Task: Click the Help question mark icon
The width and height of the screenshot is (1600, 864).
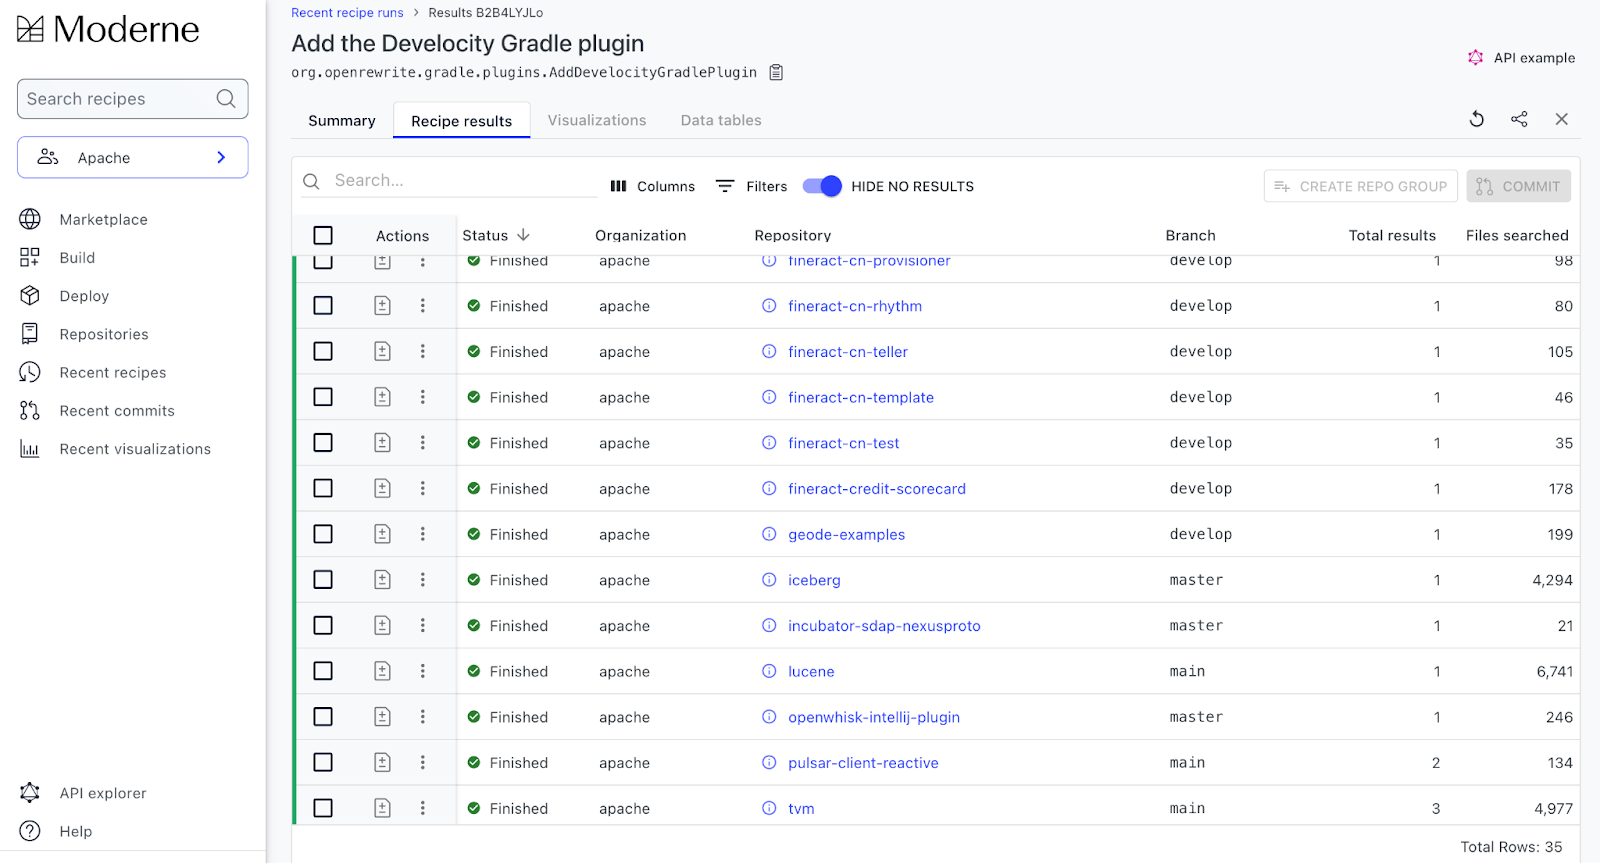Action: point(30,831)
